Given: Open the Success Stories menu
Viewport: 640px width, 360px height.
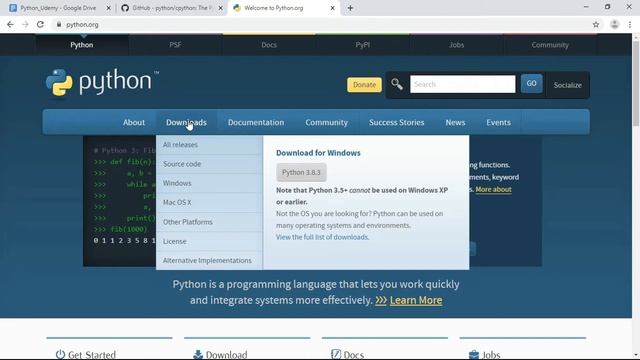Looking at the screenshot, I should coord(397,122).
